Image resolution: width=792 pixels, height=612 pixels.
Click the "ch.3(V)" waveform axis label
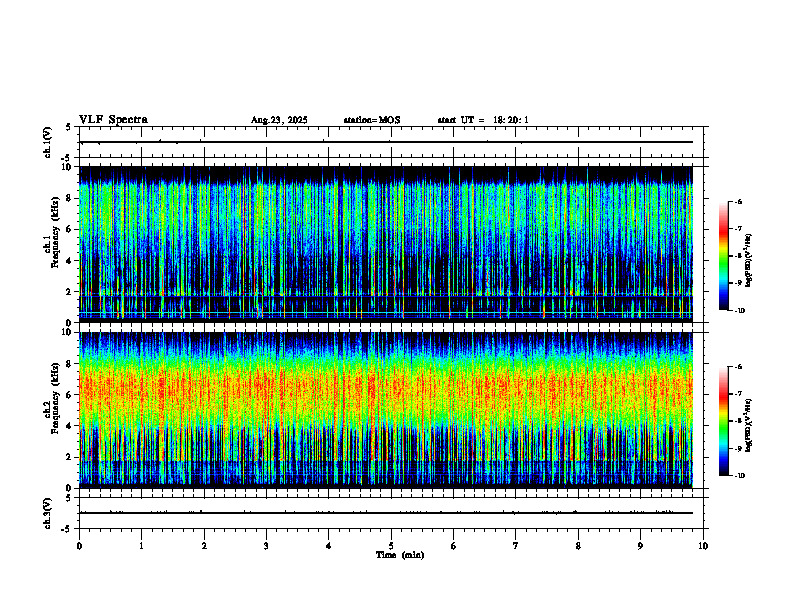click(47, 513)
